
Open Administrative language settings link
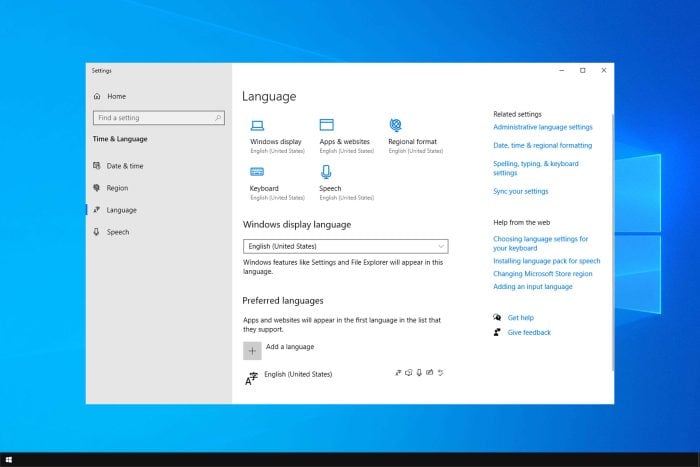[543, 127]
